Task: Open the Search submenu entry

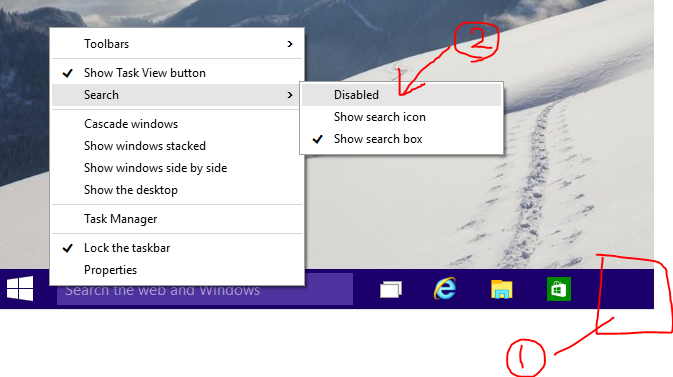Action: [x=175, y=95]
